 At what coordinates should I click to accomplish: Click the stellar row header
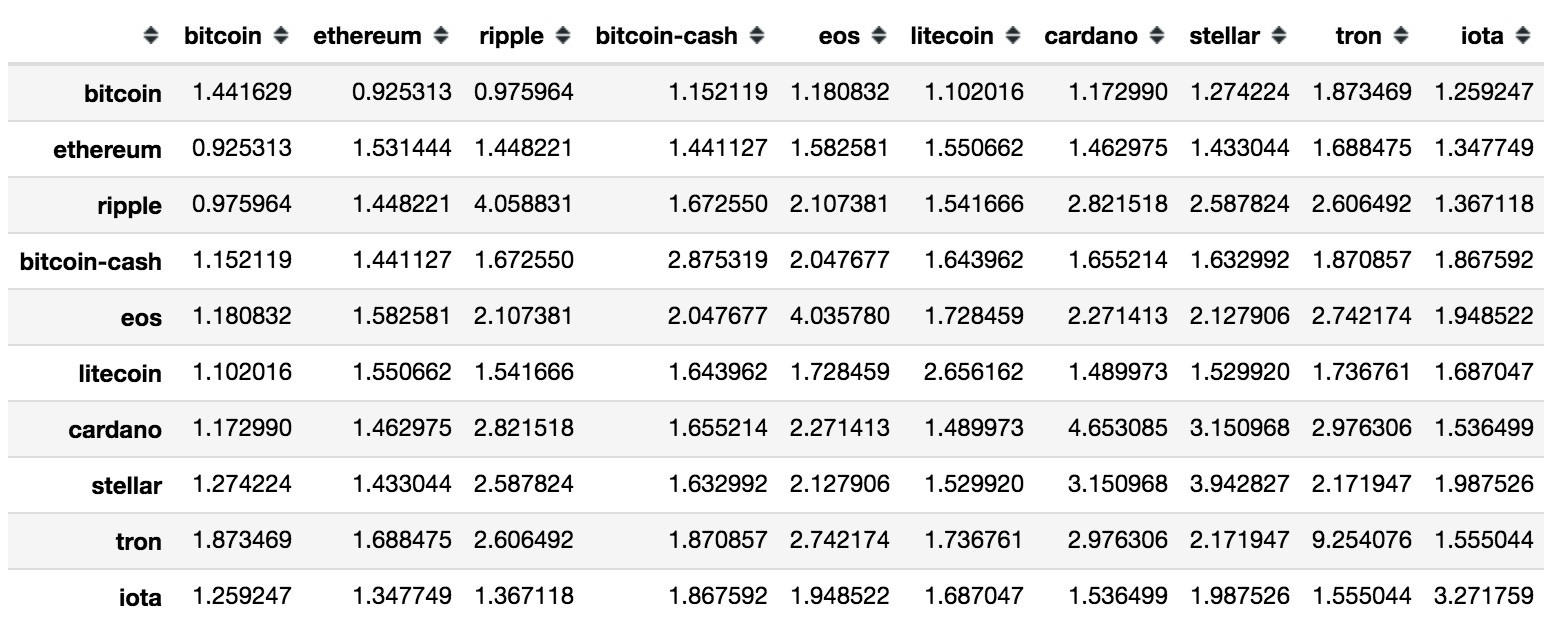[126, 485]
